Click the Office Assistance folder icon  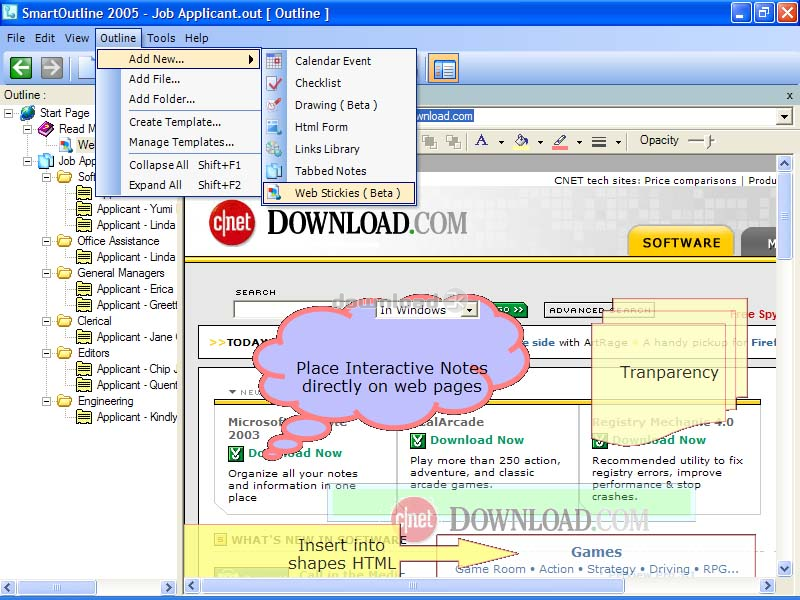click(x=64, y=240)
